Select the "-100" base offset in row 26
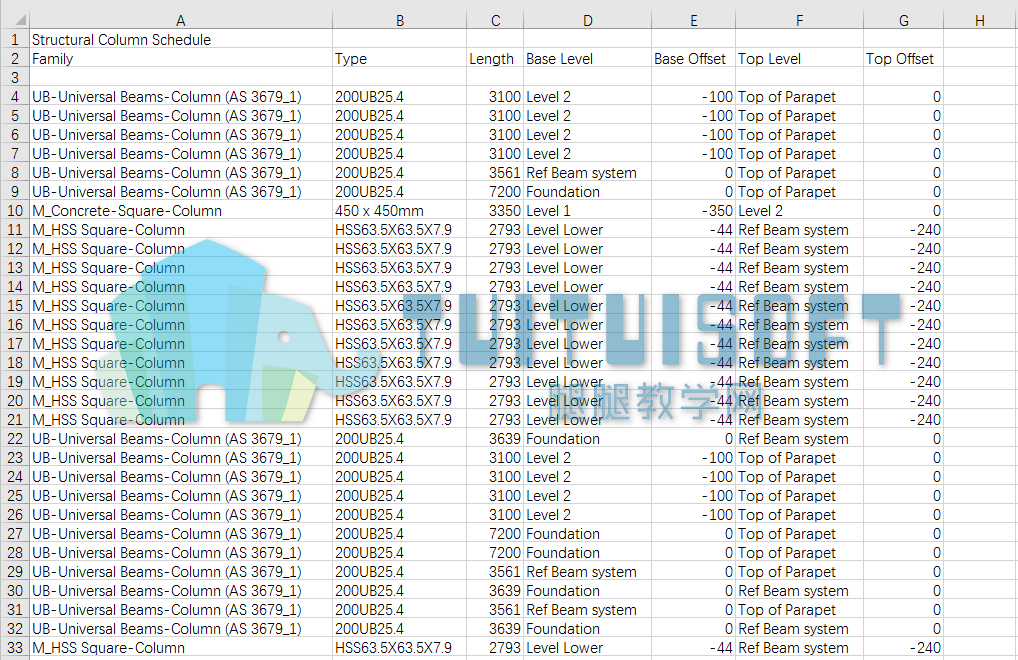1018x660 pixels. click(x=693, y=515)
